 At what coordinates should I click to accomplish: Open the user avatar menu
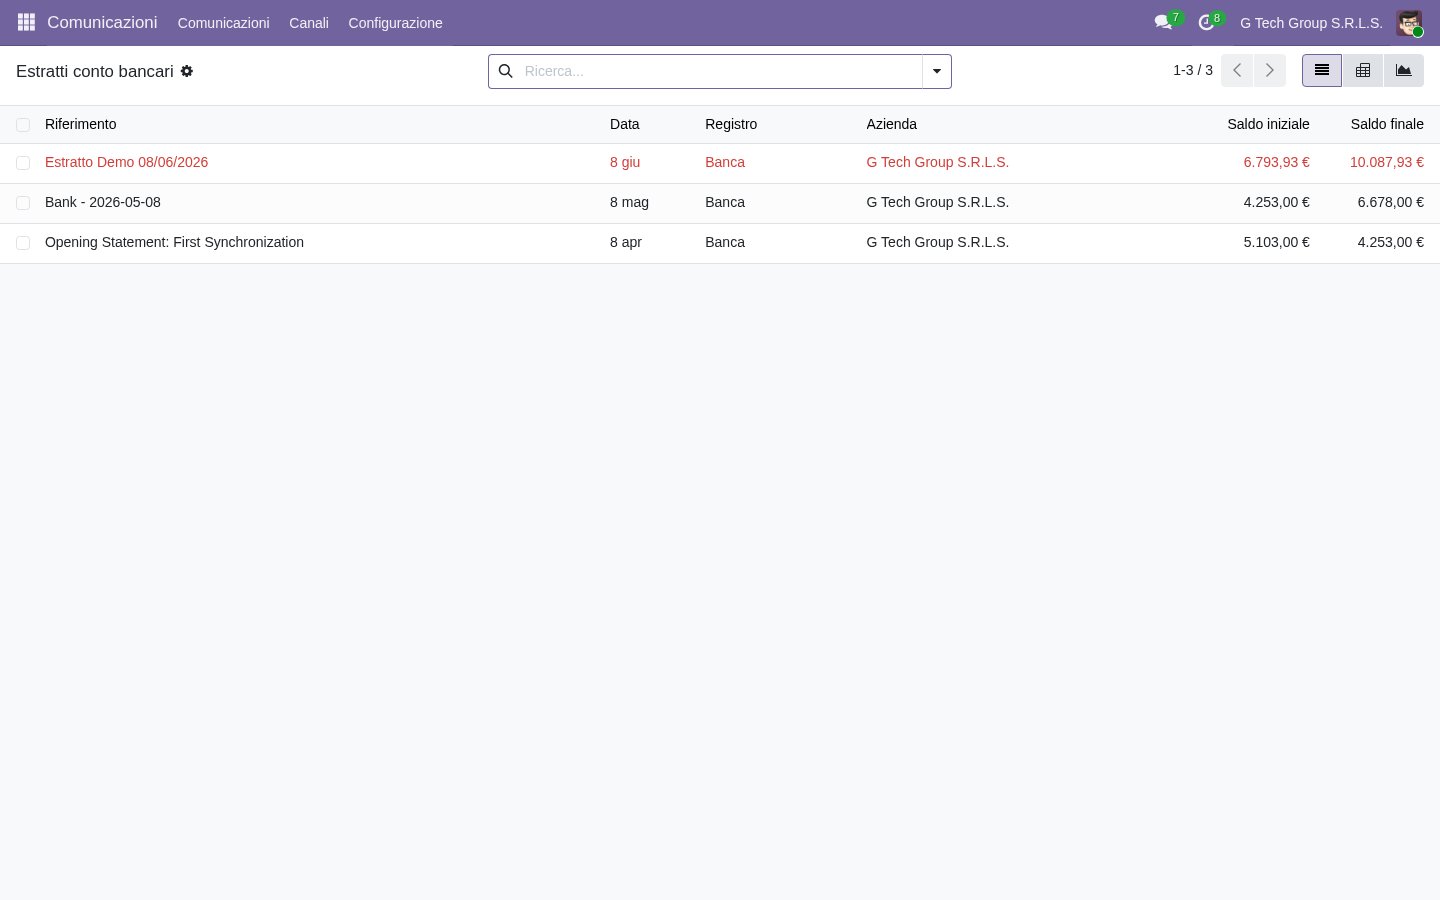(x=1409, y=23)
